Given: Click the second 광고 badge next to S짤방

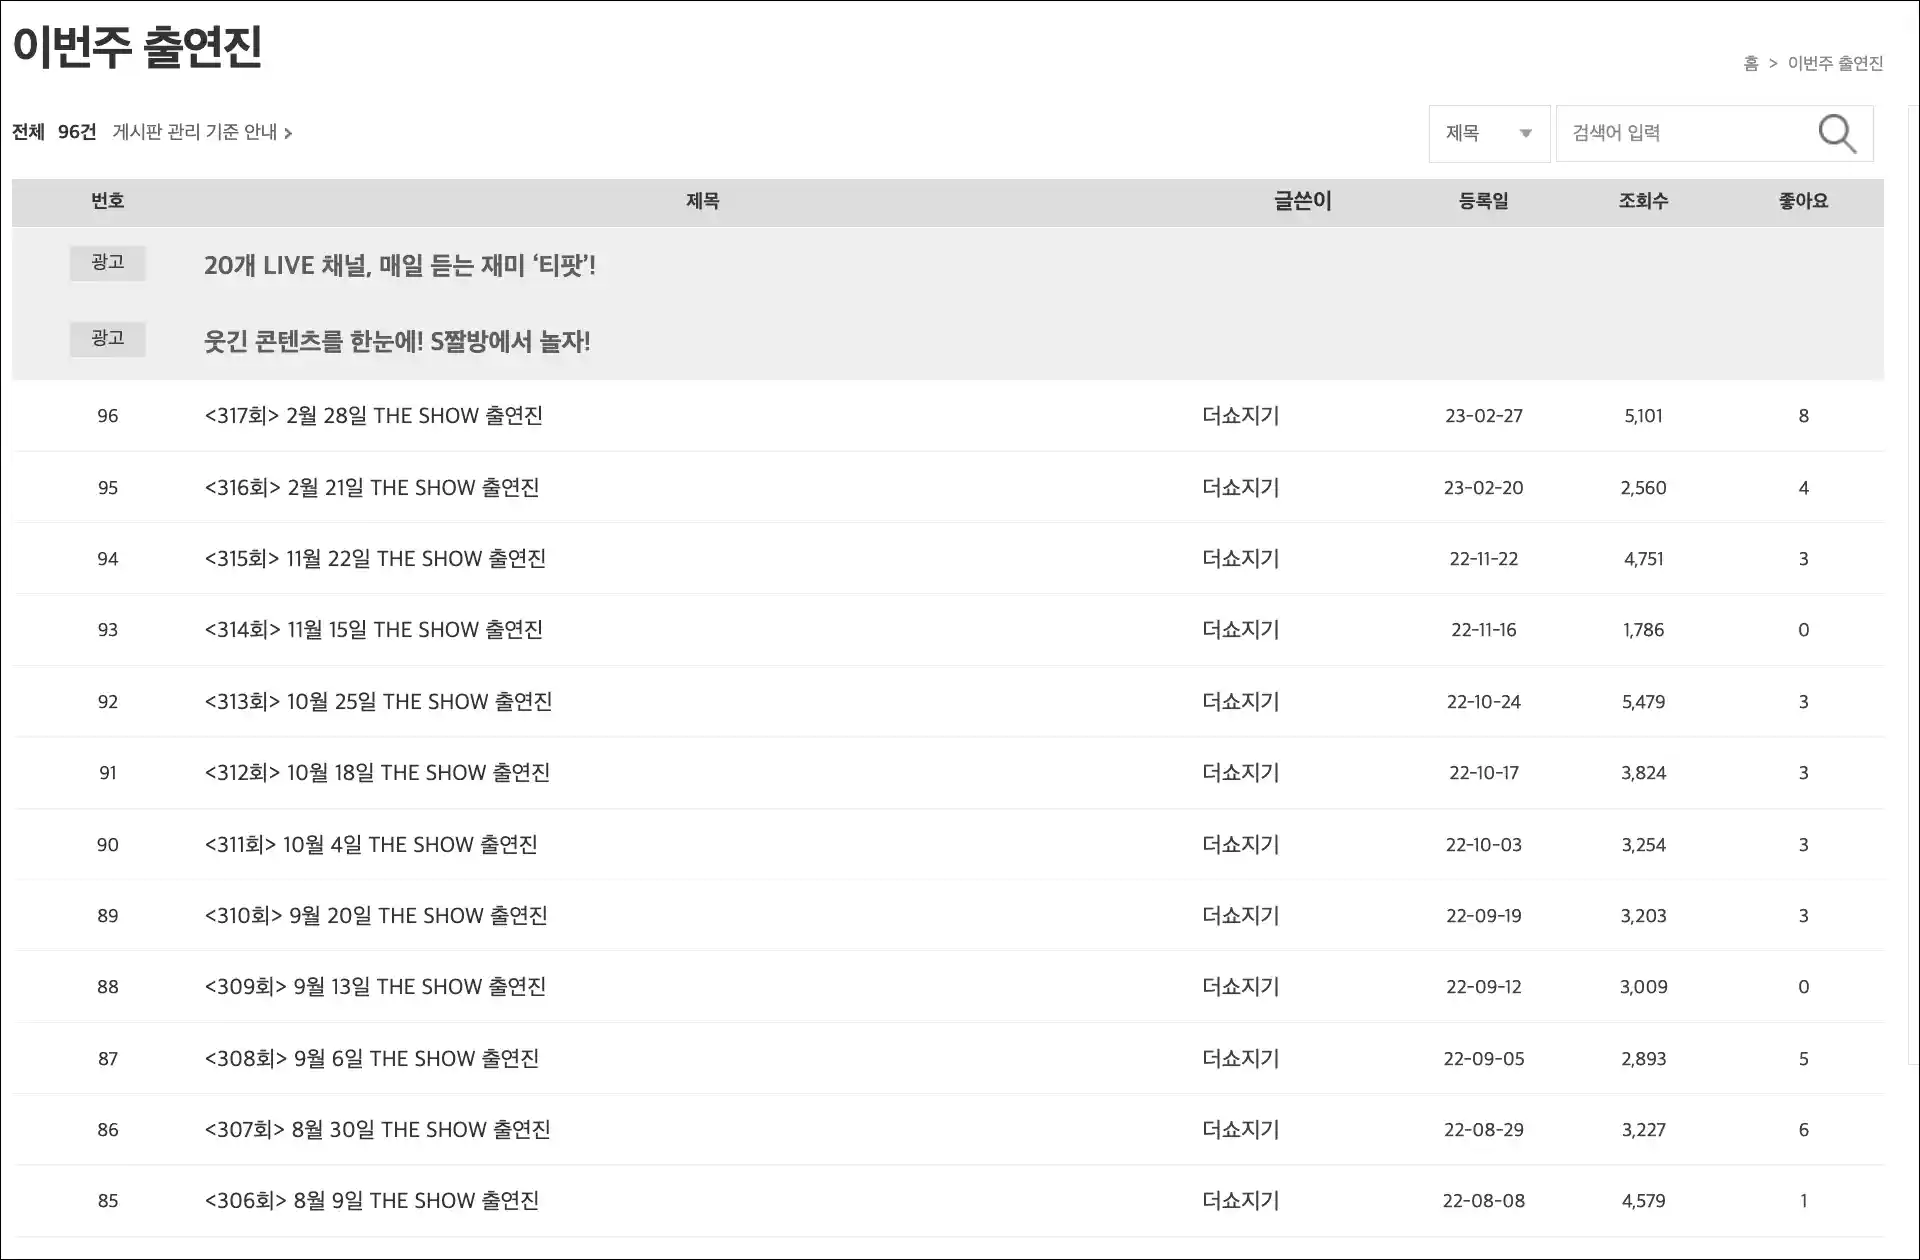Looking at the screenshot, I should (x=107, y=339).
